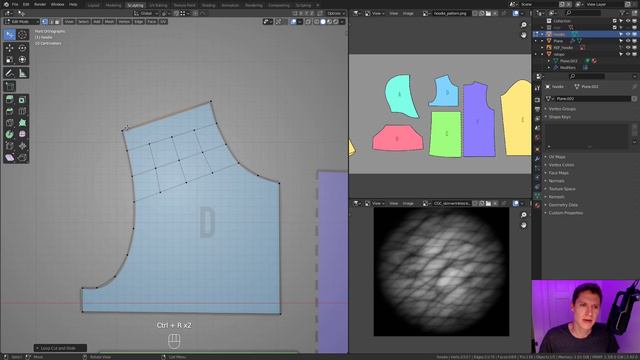Open Tool properties tab icon
The width and height of the screenshot is (640, 360).
pyautogui.click(x=537, y=88)
